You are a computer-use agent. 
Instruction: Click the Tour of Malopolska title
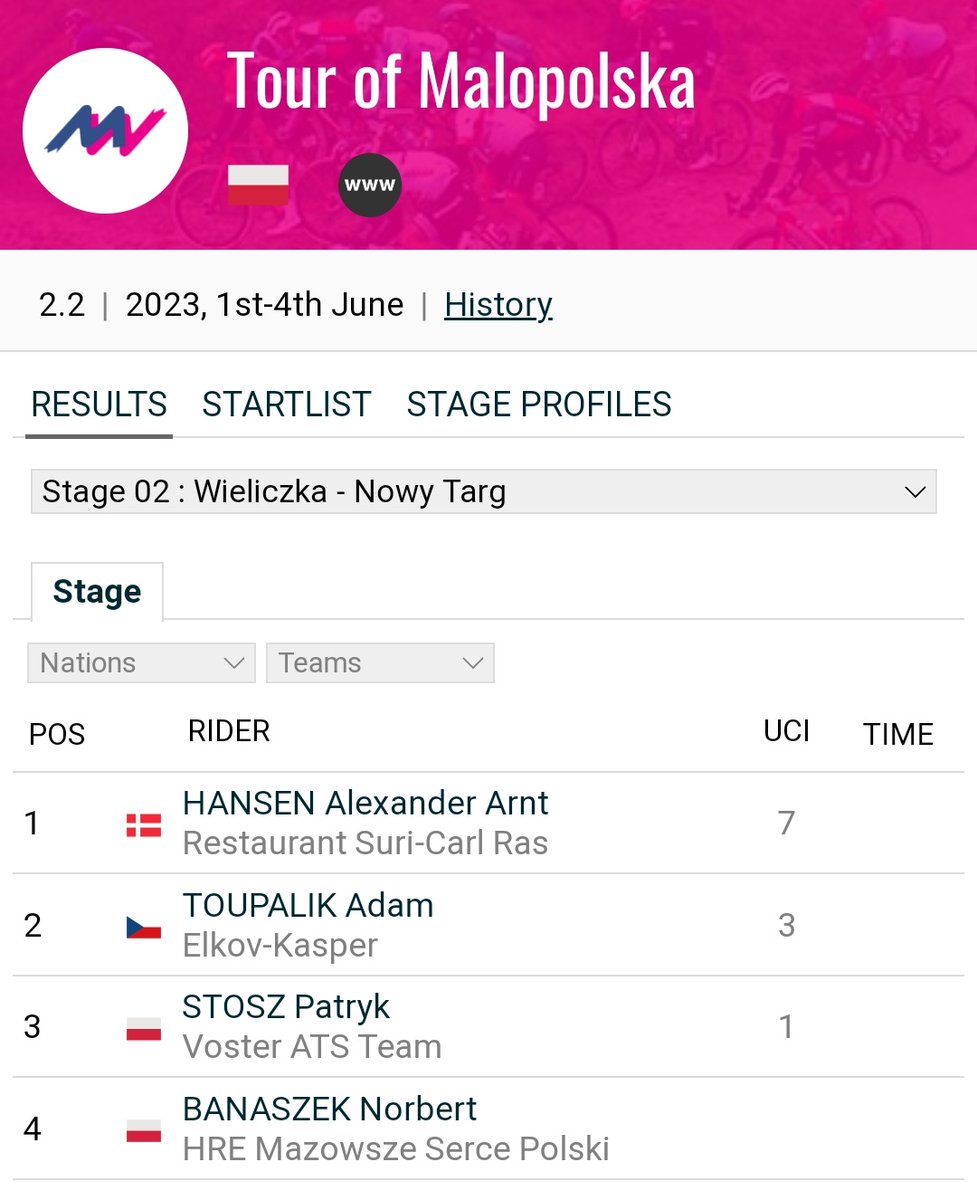(461, 80)
